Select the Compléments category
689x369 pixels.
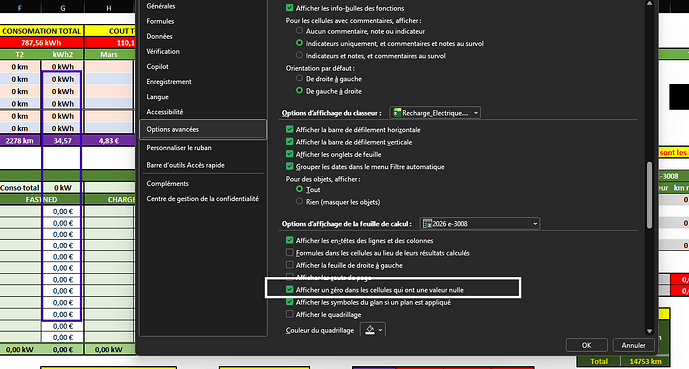click(167, 184)
